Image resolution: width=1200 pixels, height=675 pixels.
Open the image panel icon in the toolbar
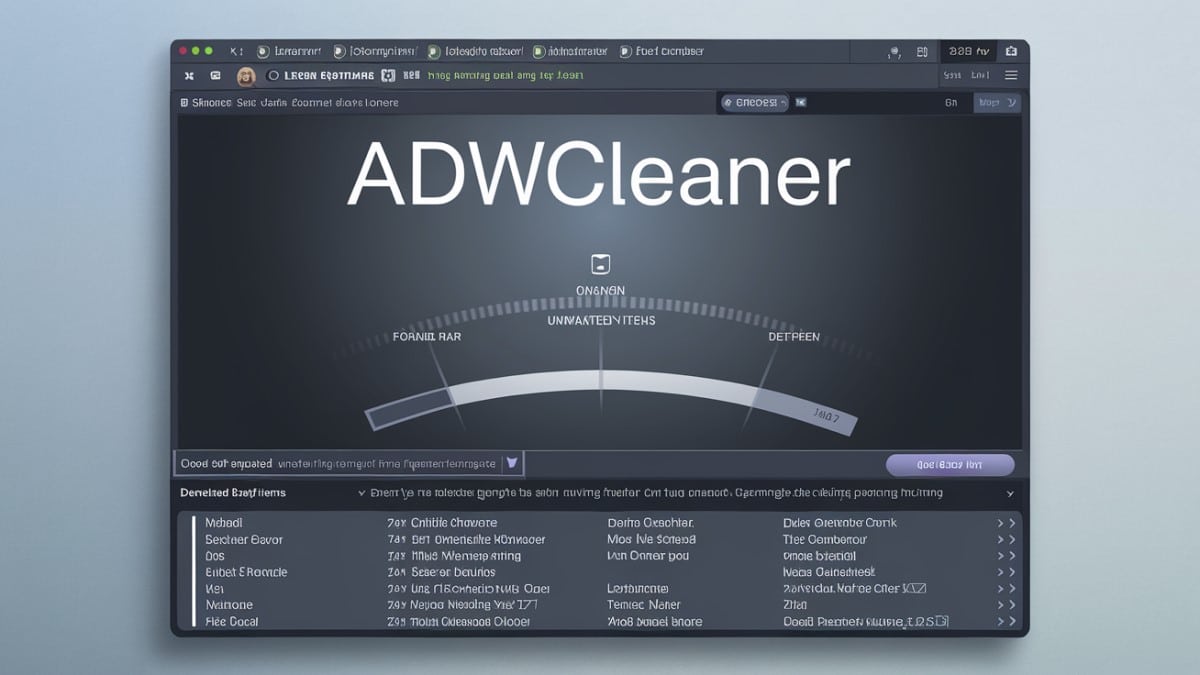(214, 75)
